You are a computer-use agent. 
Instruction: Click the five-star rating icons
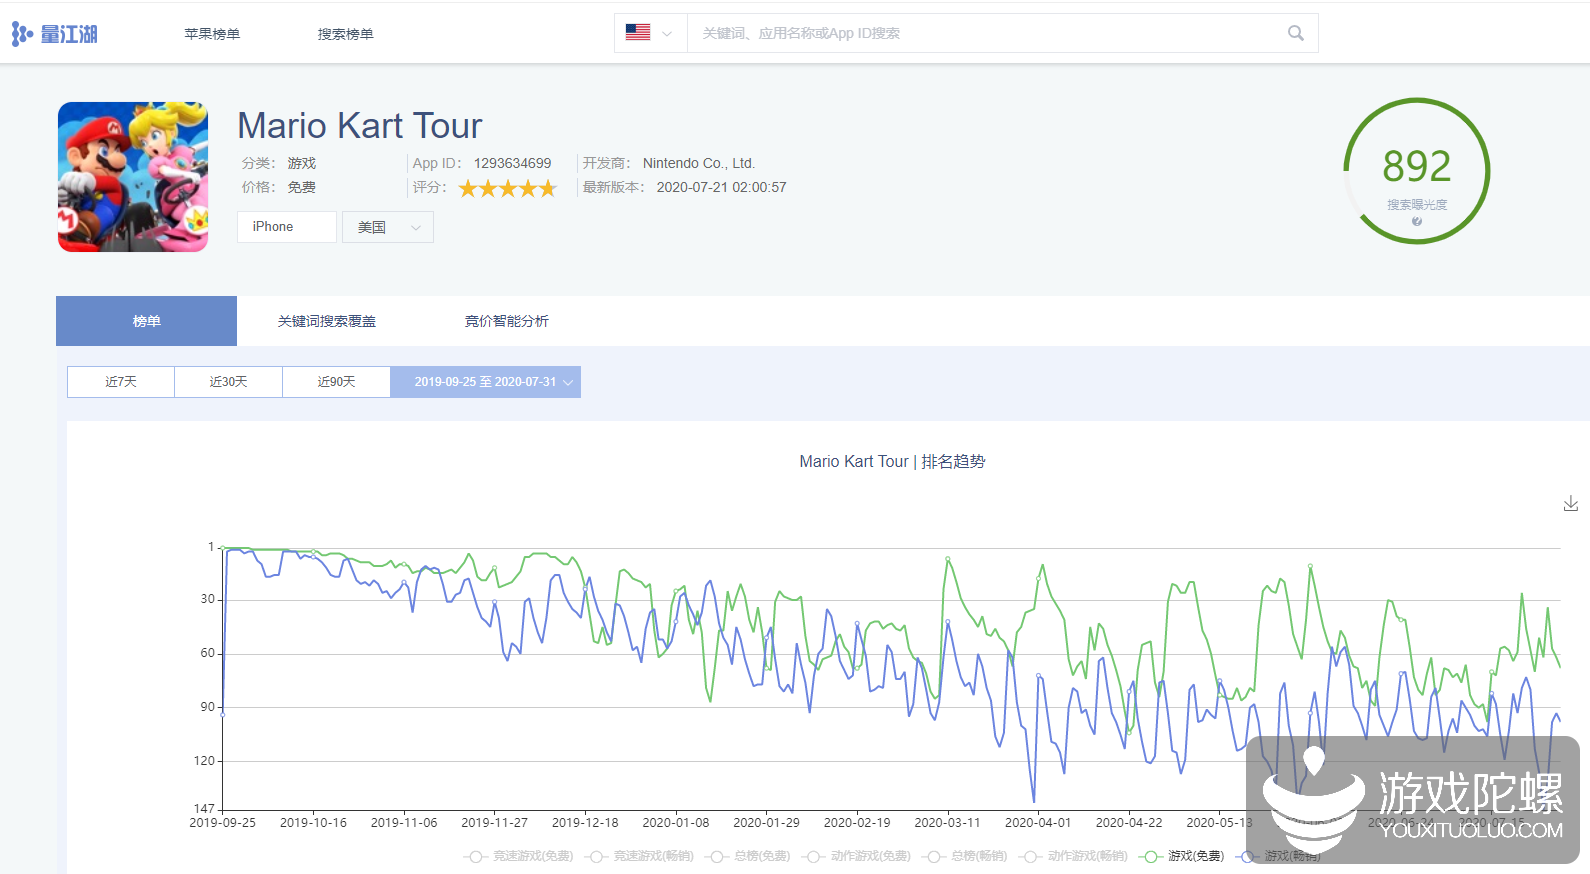coord(507,188)
